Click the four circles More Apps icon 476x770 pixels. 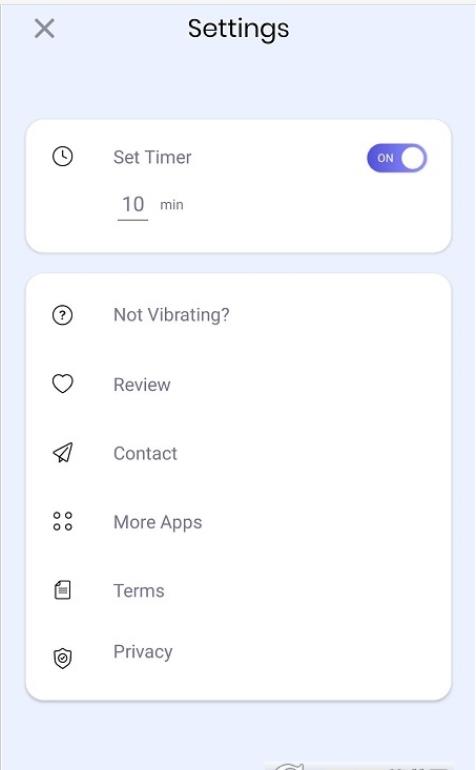[62, 522]
